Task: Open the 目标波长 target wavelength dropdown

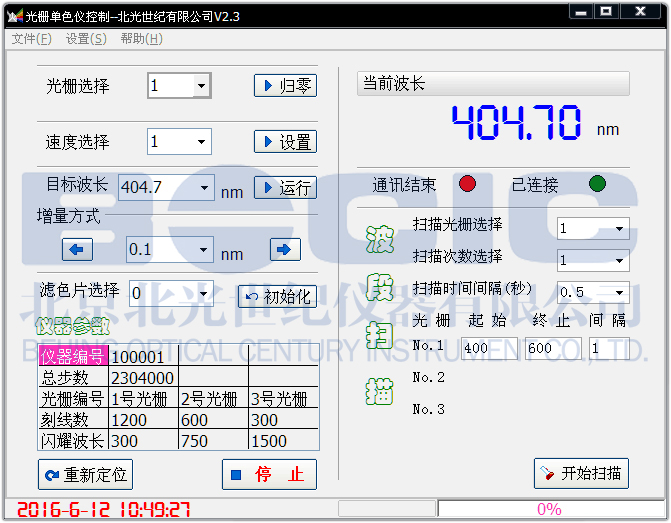Action: 205,187
